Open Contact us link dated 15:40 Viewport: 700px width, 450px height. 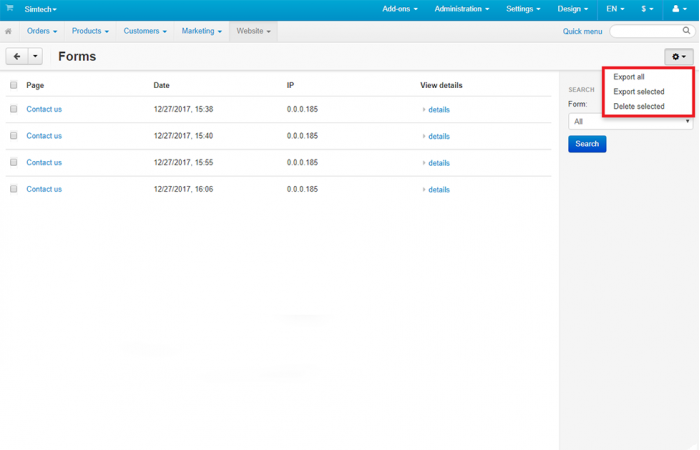[x=44, y=136]
